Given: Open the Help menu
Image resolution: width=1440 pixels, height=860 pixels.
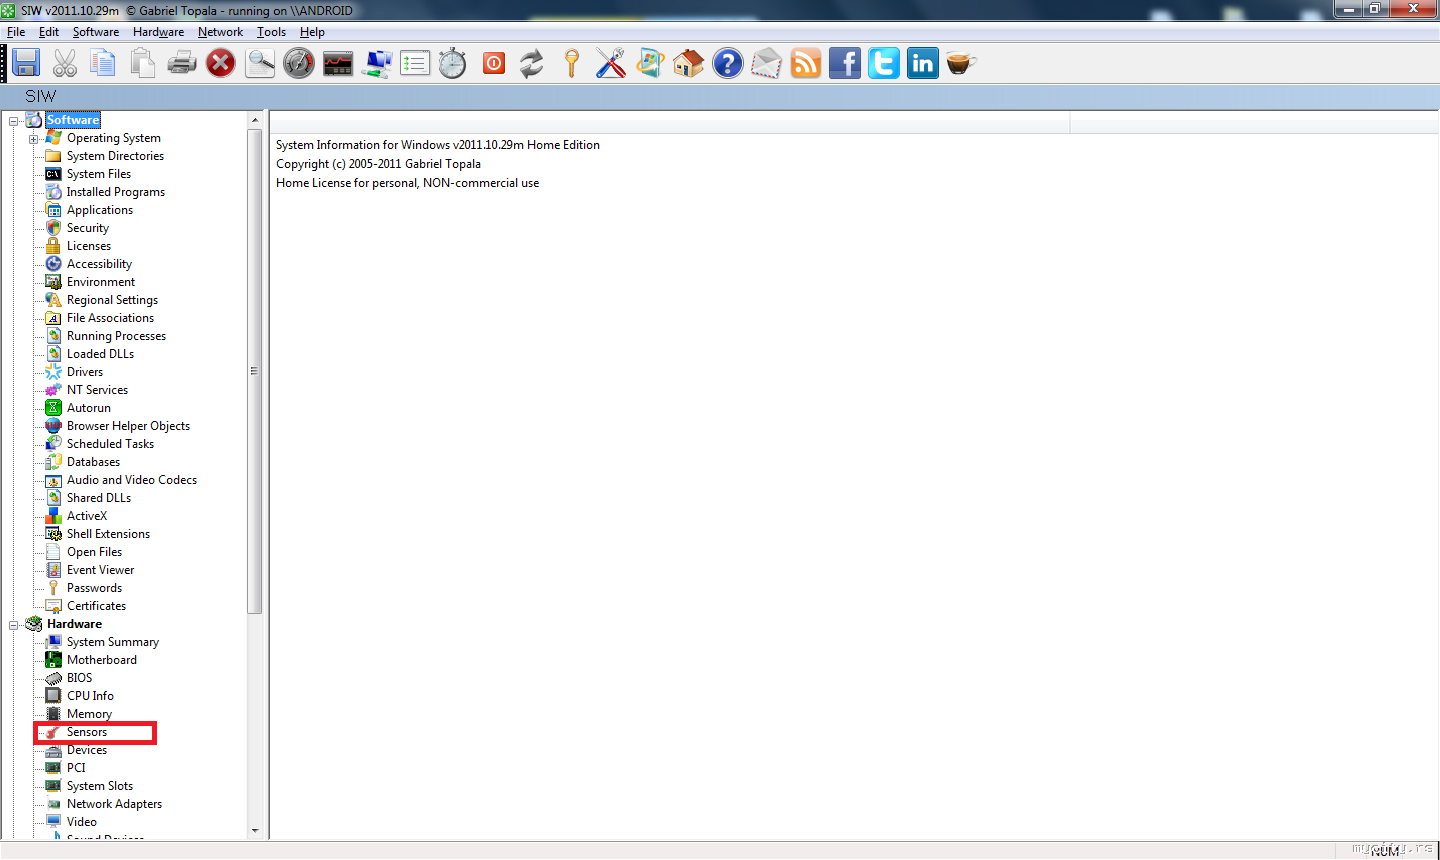Looking at the screenshot, I should [312, 32].
